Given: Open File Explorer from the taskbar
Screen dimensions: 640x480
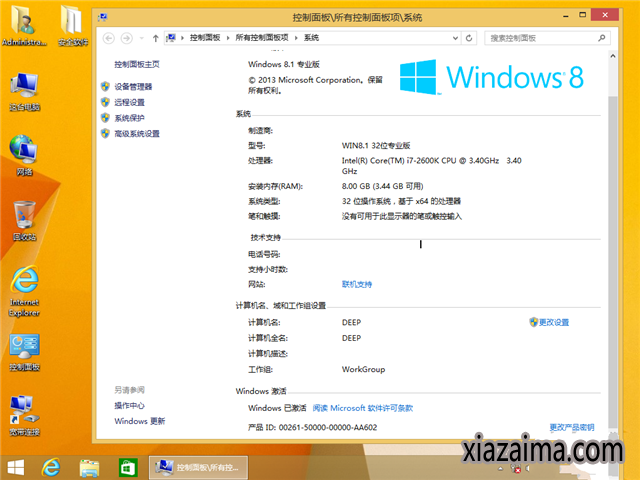Looking at the screenshot, I should pyautogui.click(x=89, y=468).
